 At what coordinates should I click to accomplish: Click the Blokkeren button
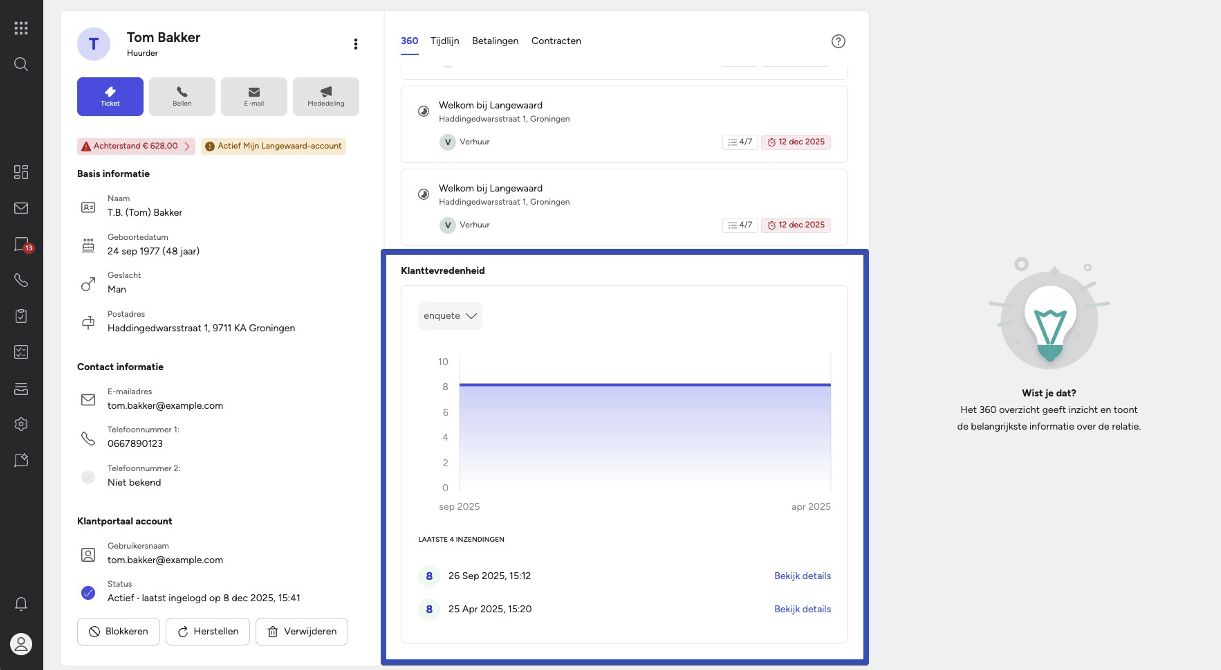118,631
